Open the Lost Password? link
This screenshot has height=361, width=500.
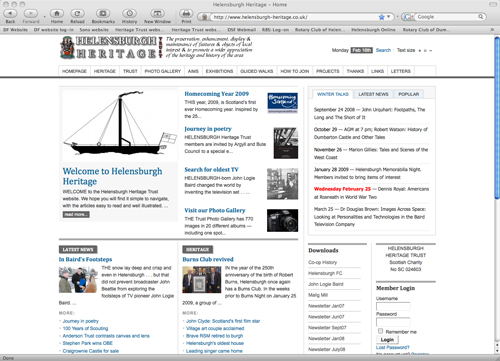(393, 347)
